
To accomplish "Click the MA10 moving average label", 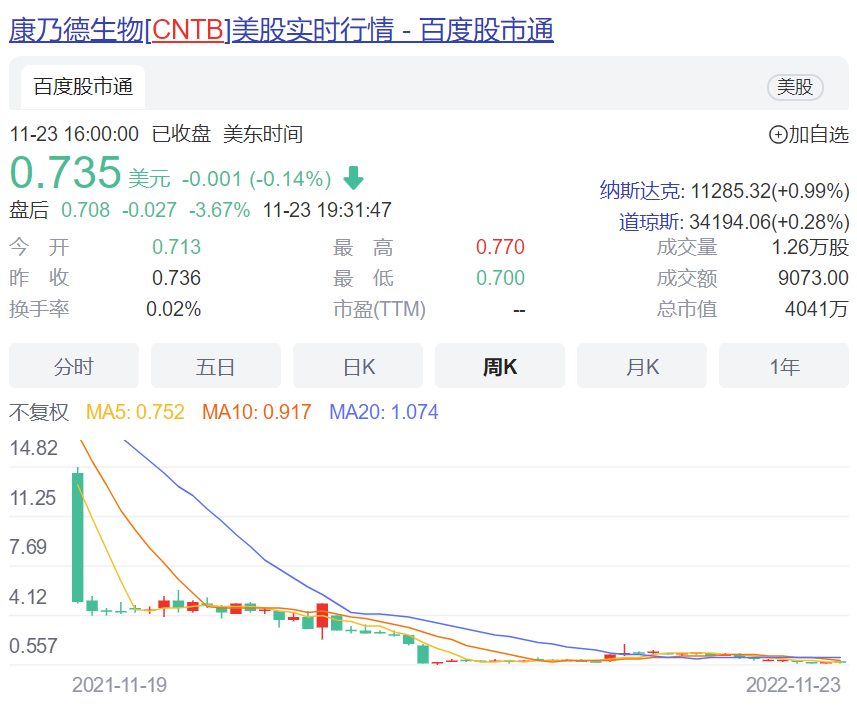I will (257, 412).
